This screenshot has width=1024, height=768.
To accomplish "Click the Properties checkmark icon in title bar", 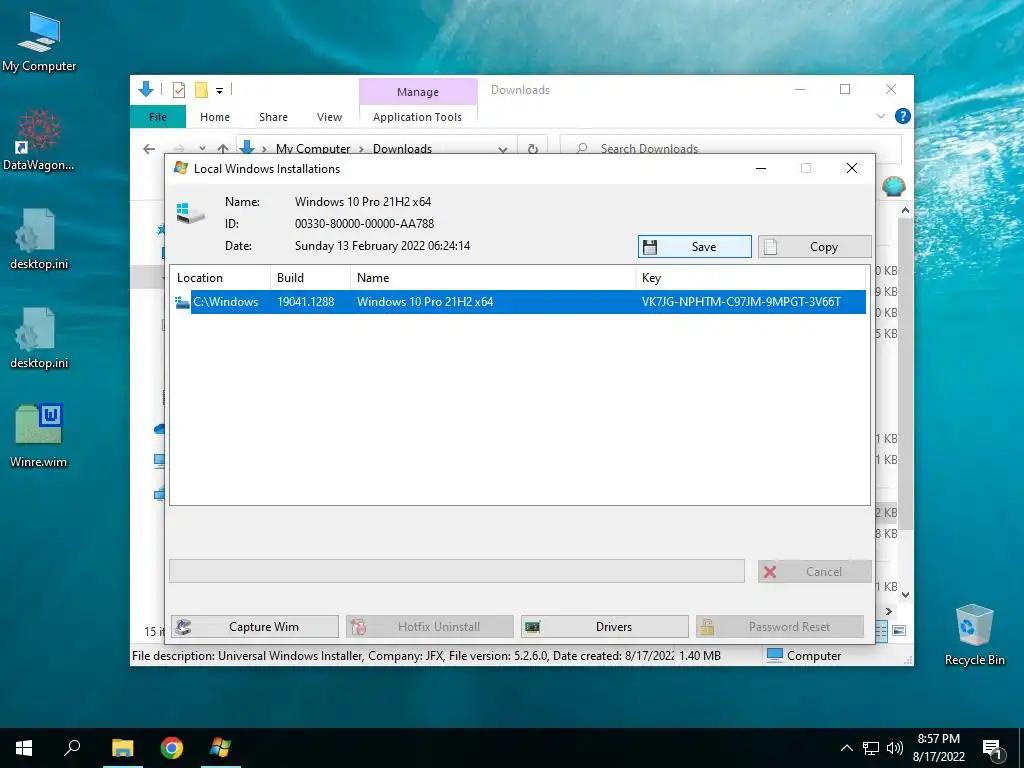I will pyautogui.click(x=178, y=90).
